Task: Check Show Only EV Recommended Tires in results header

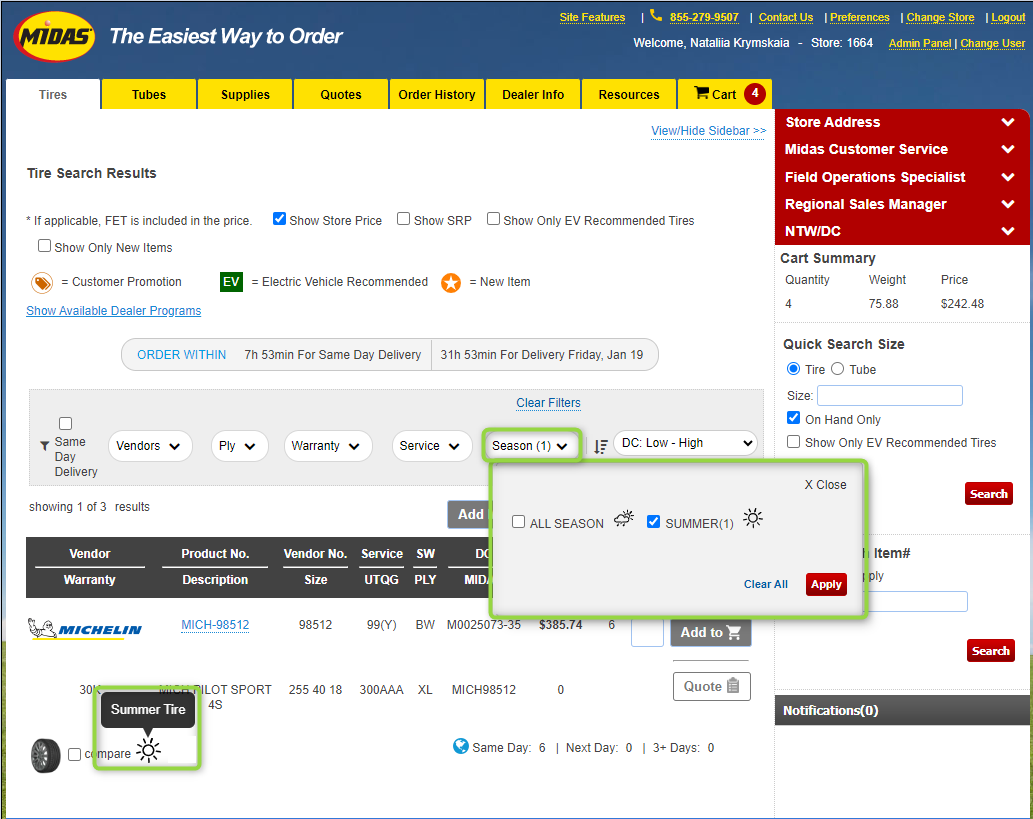Action: pos(493,219)
